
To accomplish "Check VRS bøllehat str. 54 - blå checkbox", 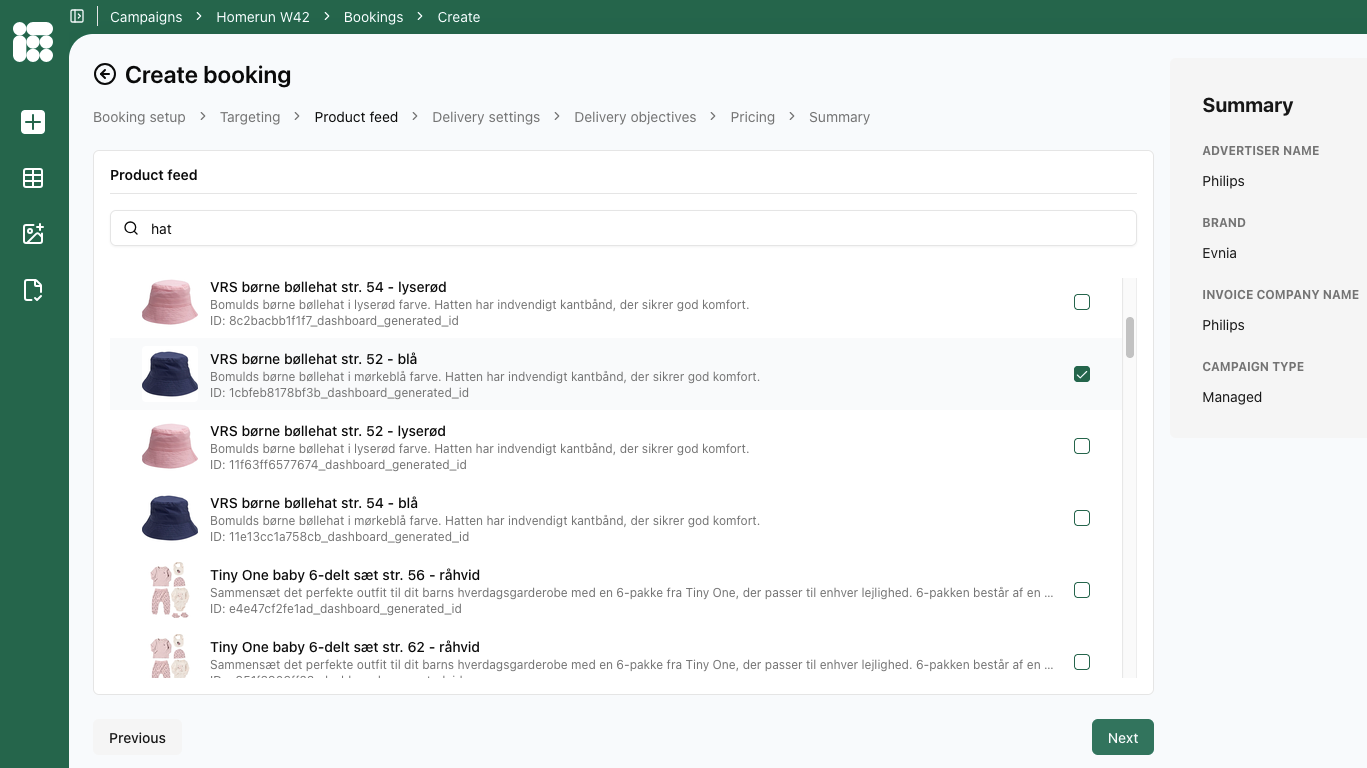I will 1082,518.
